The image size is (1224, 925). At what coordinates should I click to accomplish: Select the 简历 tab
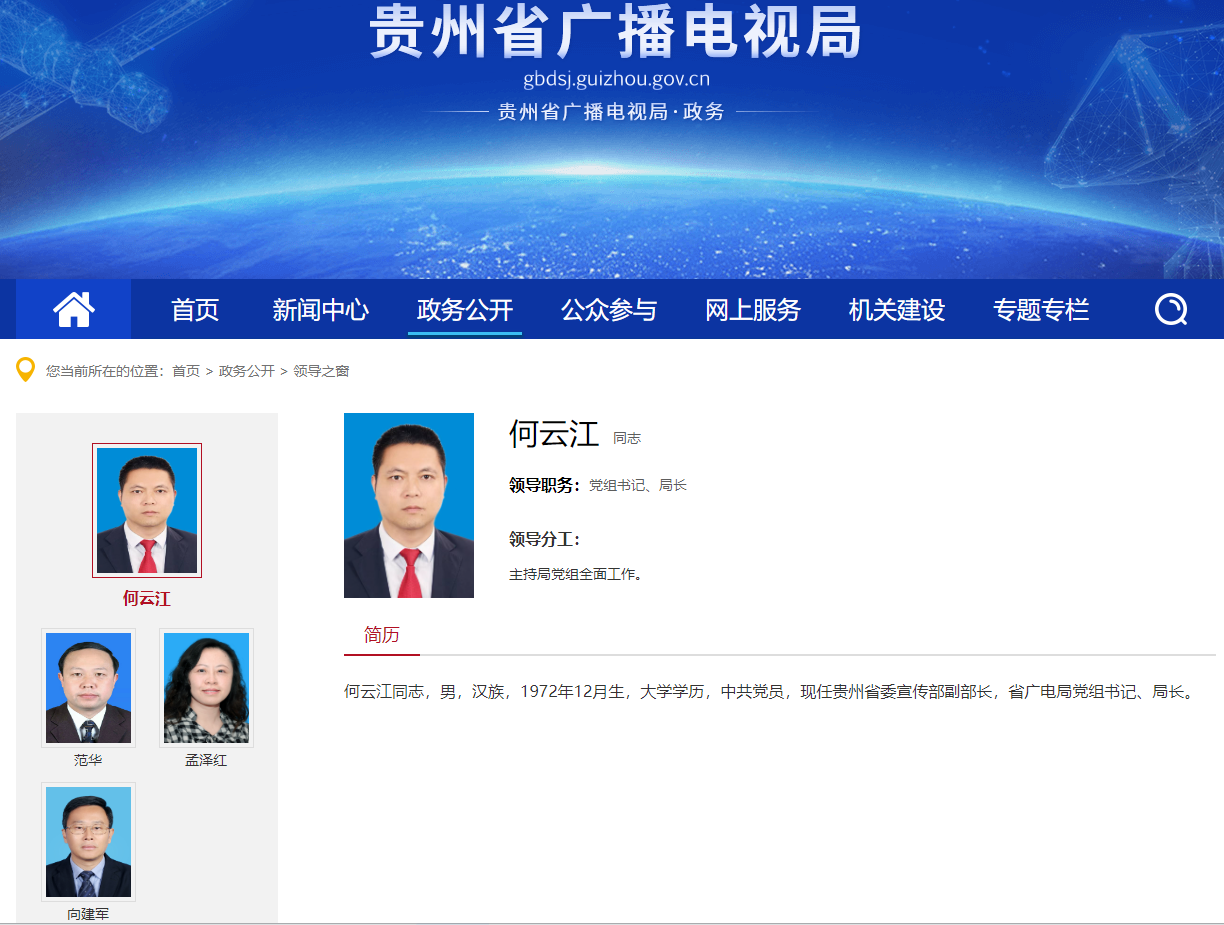[382, 635]
